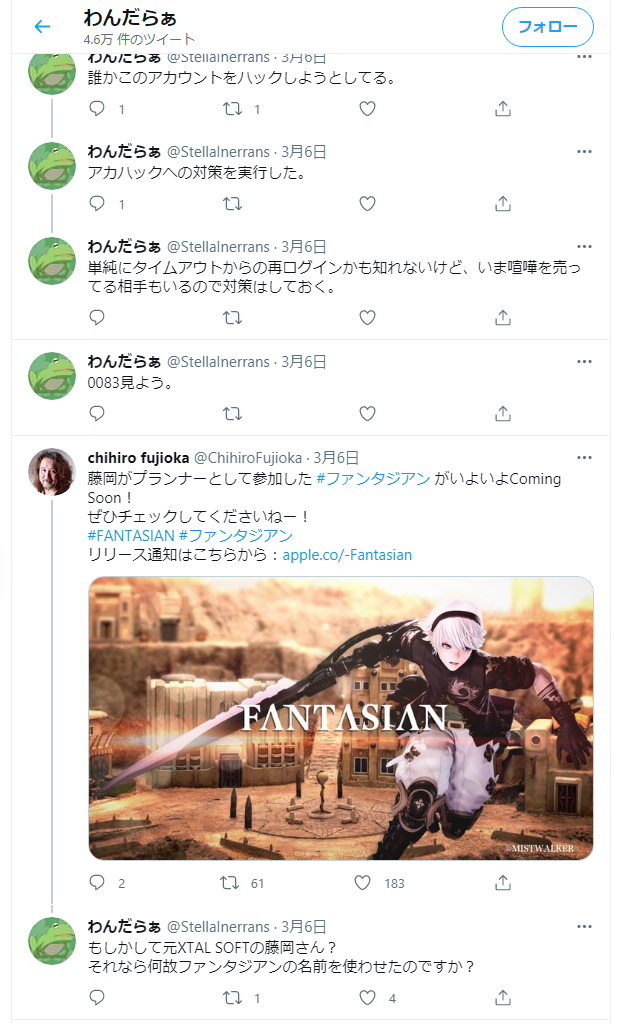Image resolution: width=620 pixels, height=1024 pixels.
Task: Open more options on 元XTAL SOFT tweet
Action: pyautogui.click(x=584, y=926)
